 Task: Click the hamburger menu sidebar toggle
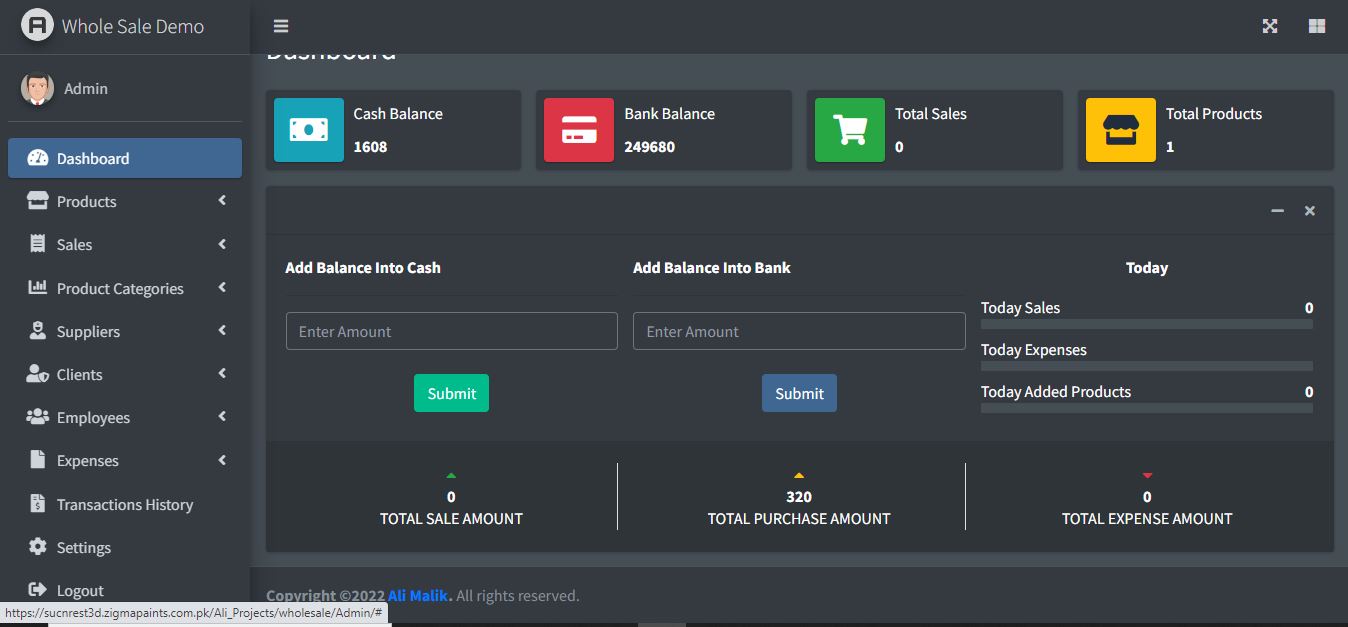(x=281, y=26)
